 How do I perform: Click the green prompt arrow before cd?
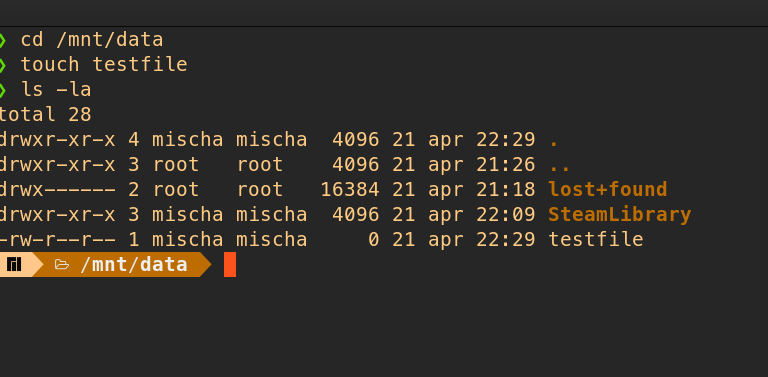point(2,40)
